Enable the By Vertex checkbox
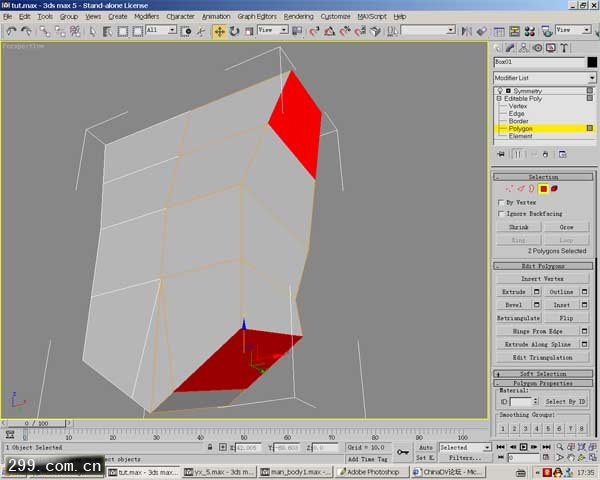 (x=501, y=202)
